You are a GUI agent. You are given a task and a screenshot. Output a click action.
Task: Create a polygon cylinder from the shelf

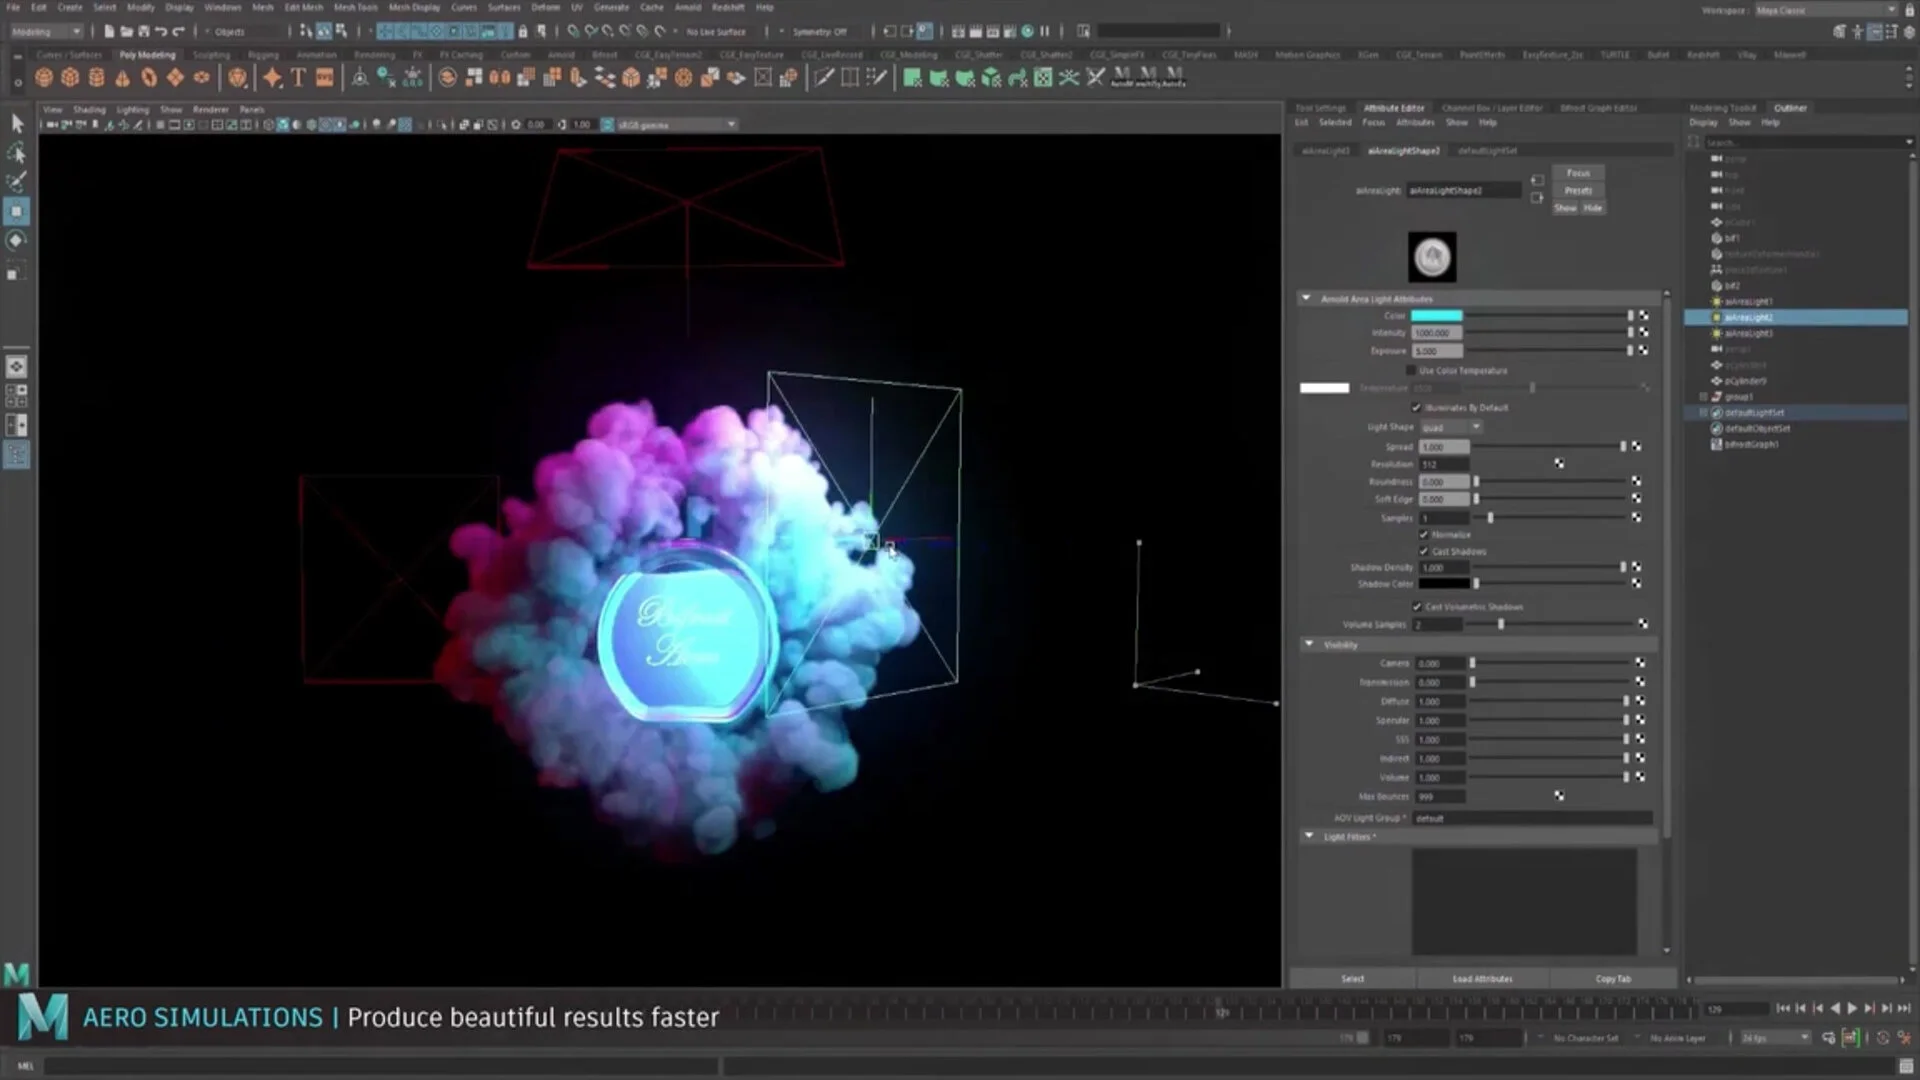[x=96, y=78]
